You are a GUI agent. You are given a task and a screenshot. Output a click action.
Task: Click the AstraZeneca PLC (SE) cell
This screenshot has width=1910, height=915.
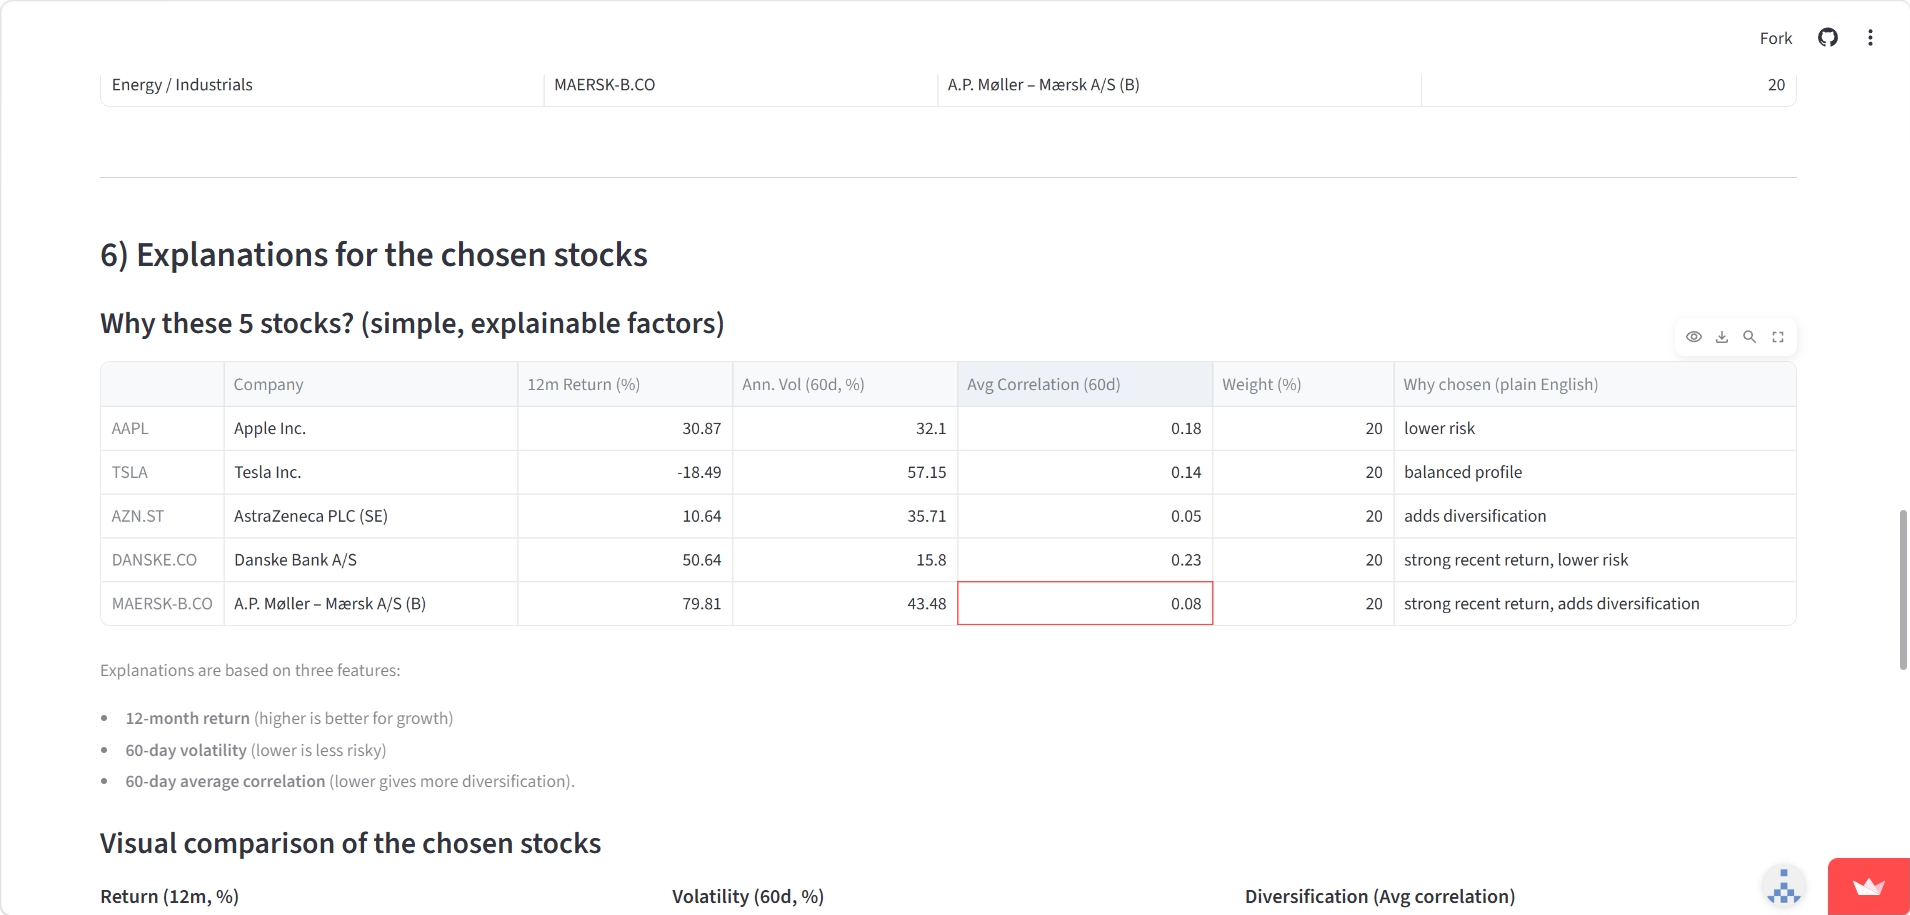point(370,516)
